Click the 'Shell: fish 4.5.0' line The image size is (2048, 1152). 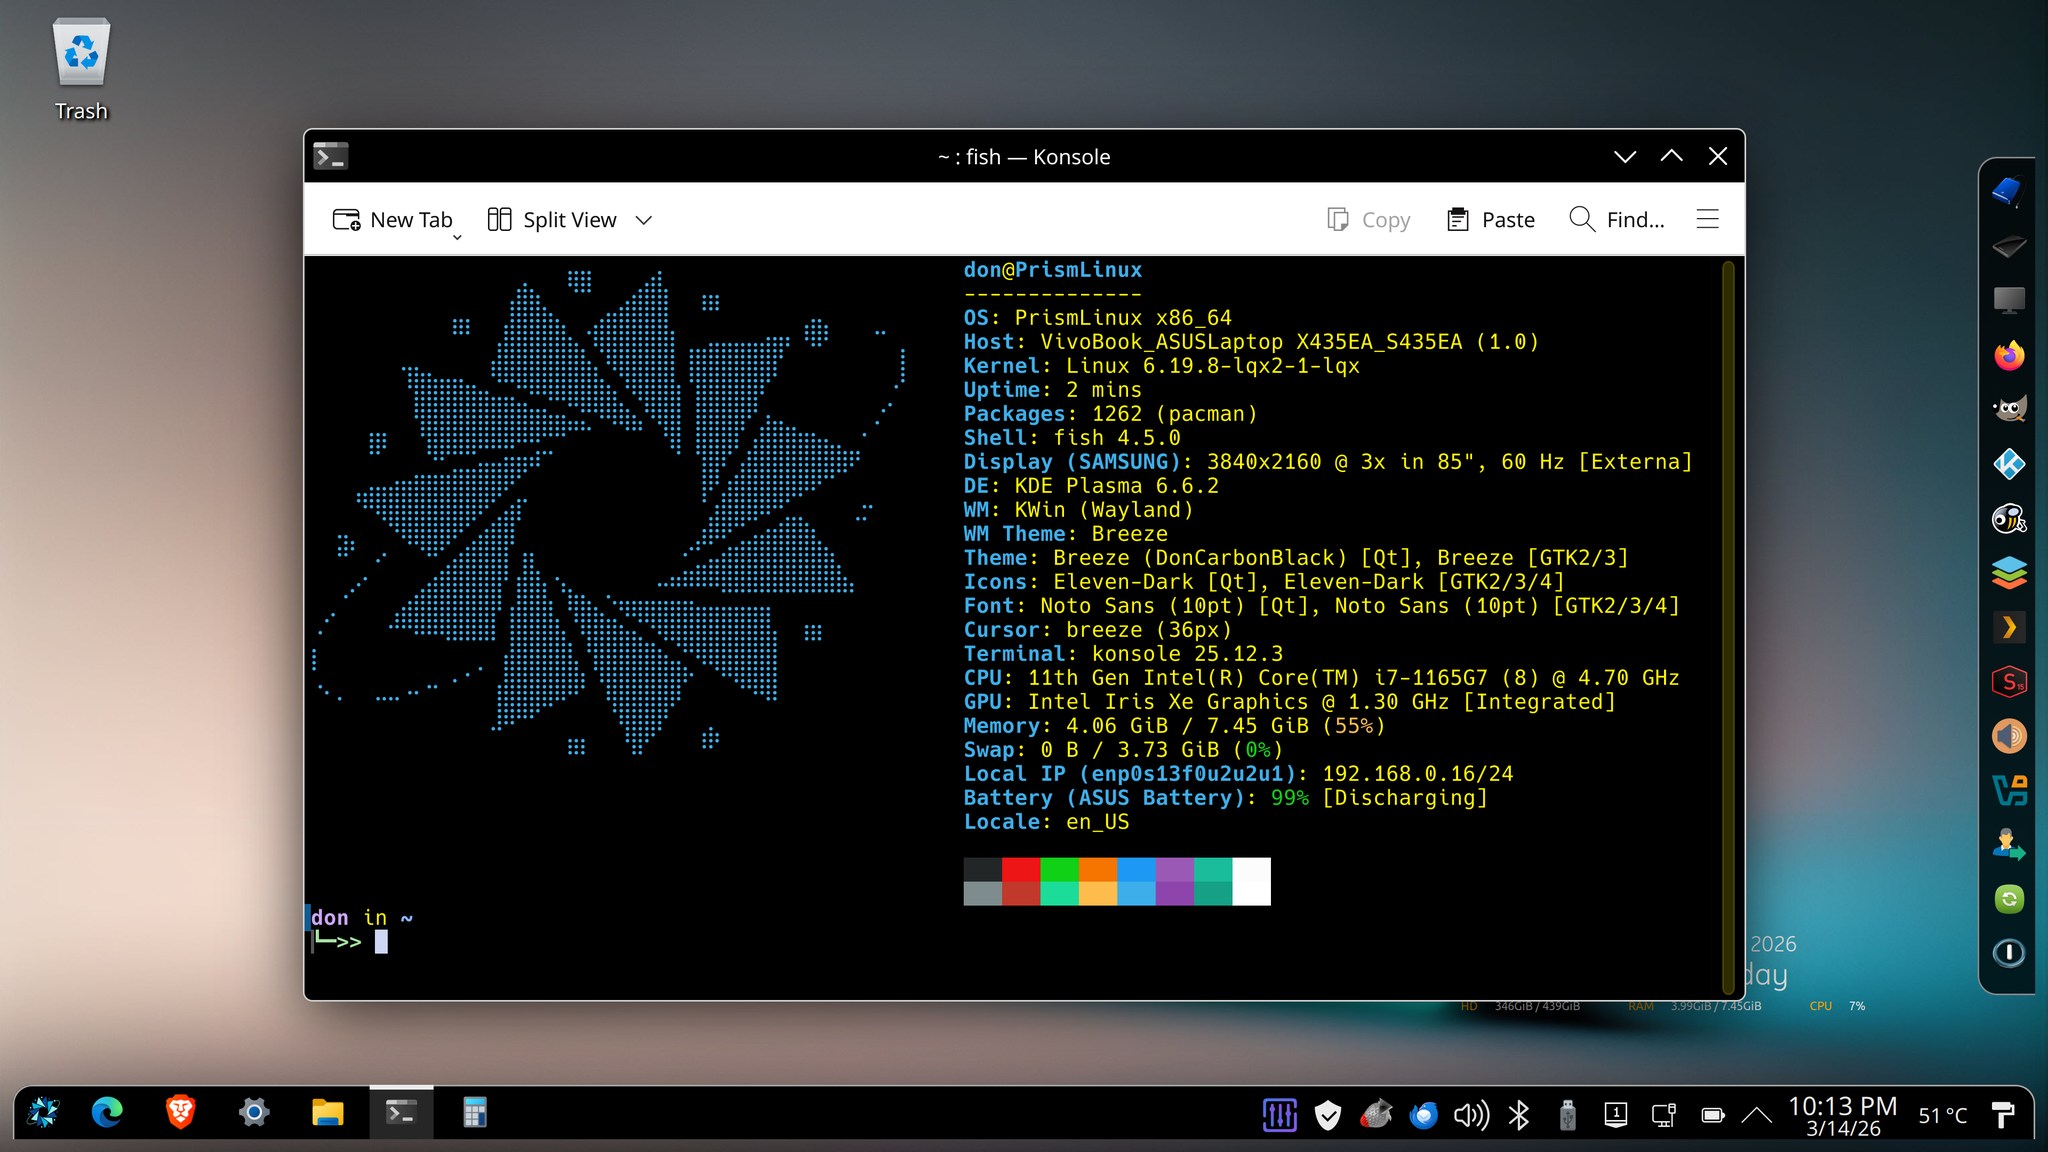[x=1072, y=438]
